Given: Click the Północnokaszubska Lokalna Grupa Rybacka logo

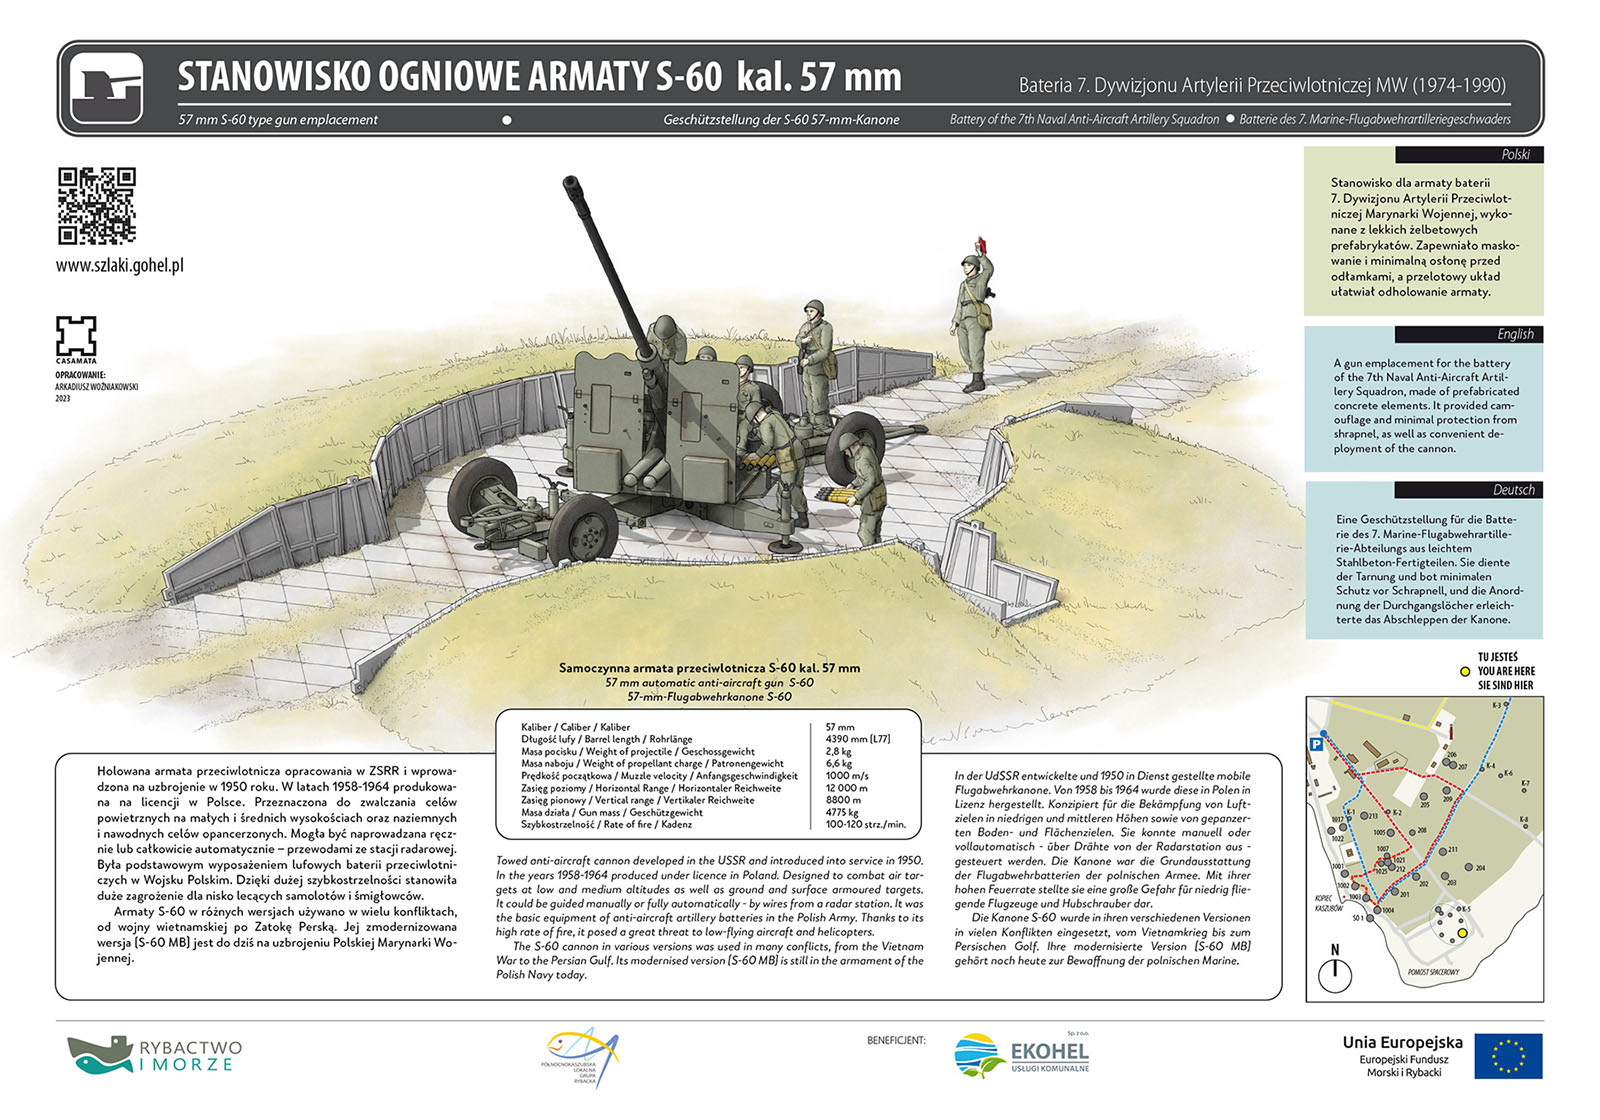Looking at the screenshot, I should pyautogui.click(x=581, y=1057).
